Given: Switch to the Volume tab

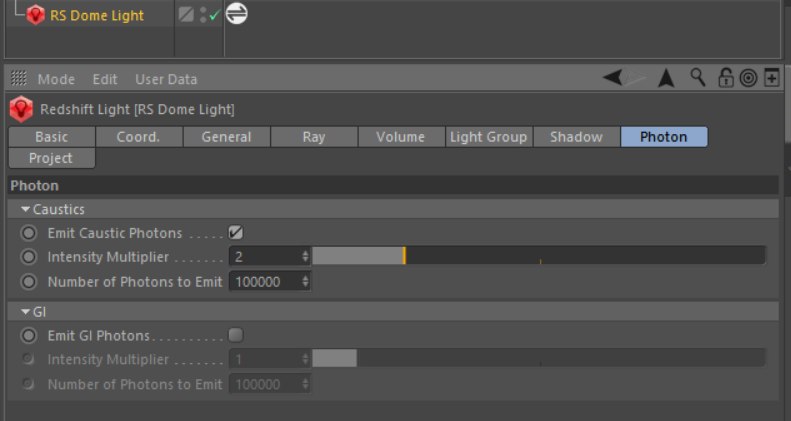Looking at the screenshot, I should pos(401,137).
